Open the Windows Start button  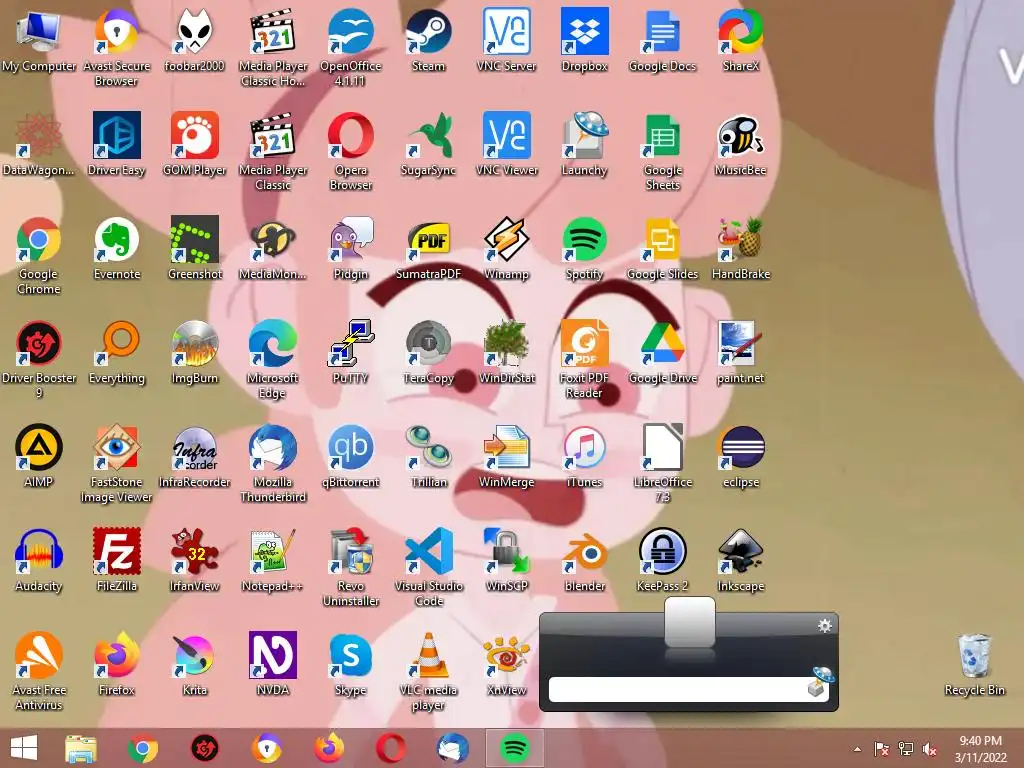tap(24, 748)
